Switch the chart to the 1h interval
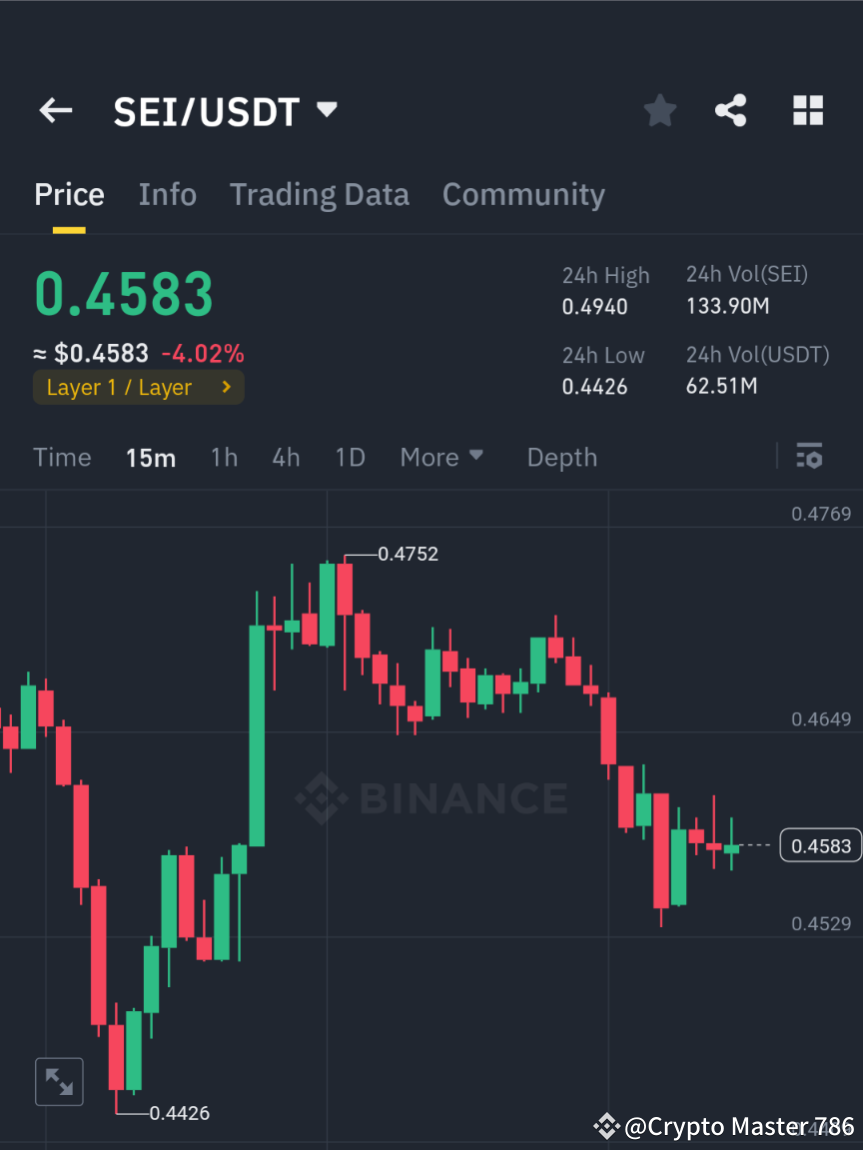The width and height of the screenshot is (863, 1150). (224, 457)
